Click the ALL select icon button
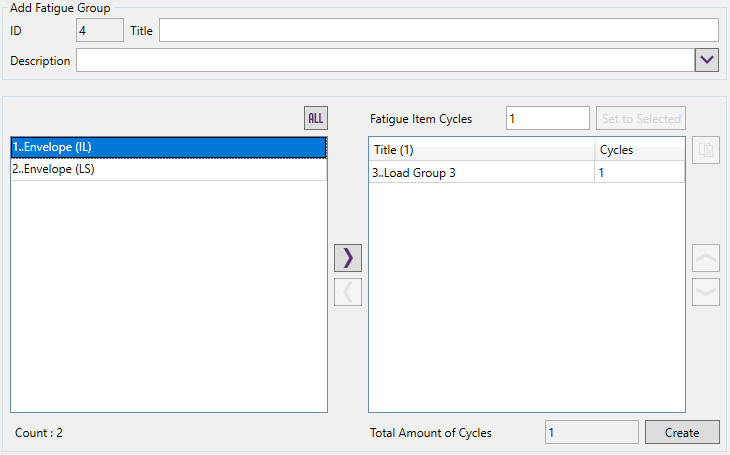This screenshot has height=455, width=730. pos(316,118)
